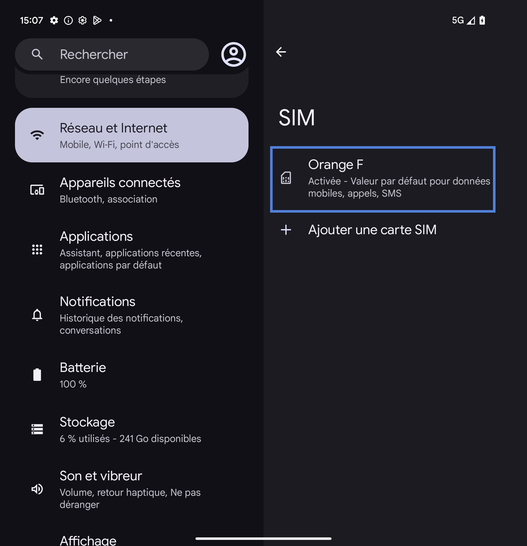
Task: Tap the Applications grid icon
Action: coord(37,249)
